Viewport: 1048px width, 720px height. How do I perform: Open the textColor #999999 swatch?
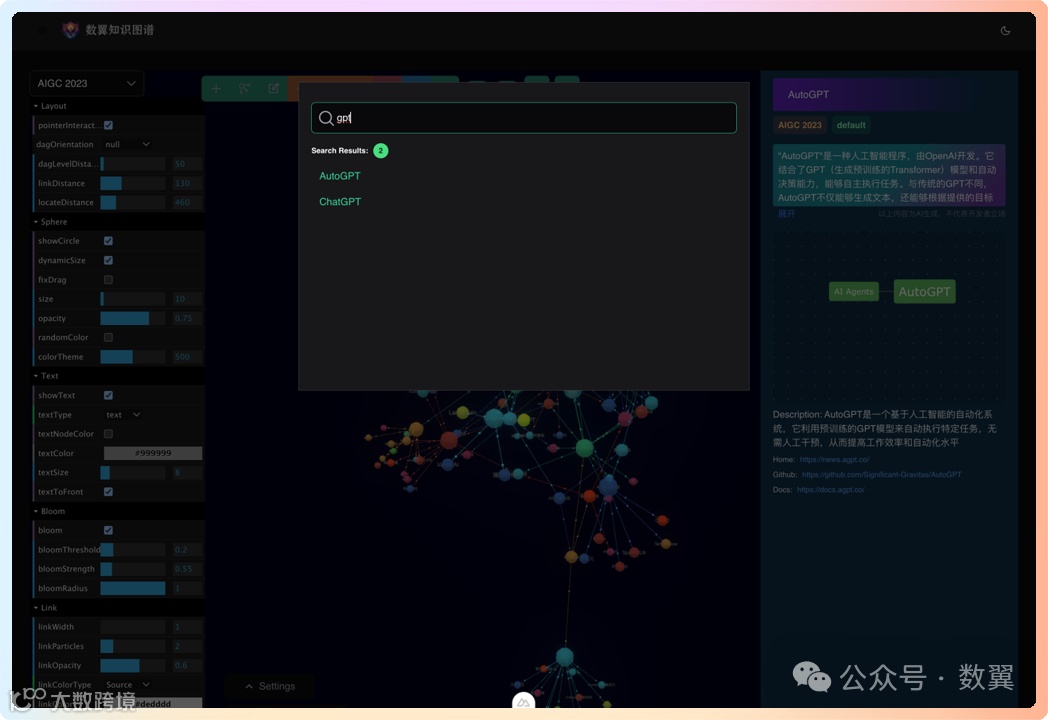coord(152,453)
